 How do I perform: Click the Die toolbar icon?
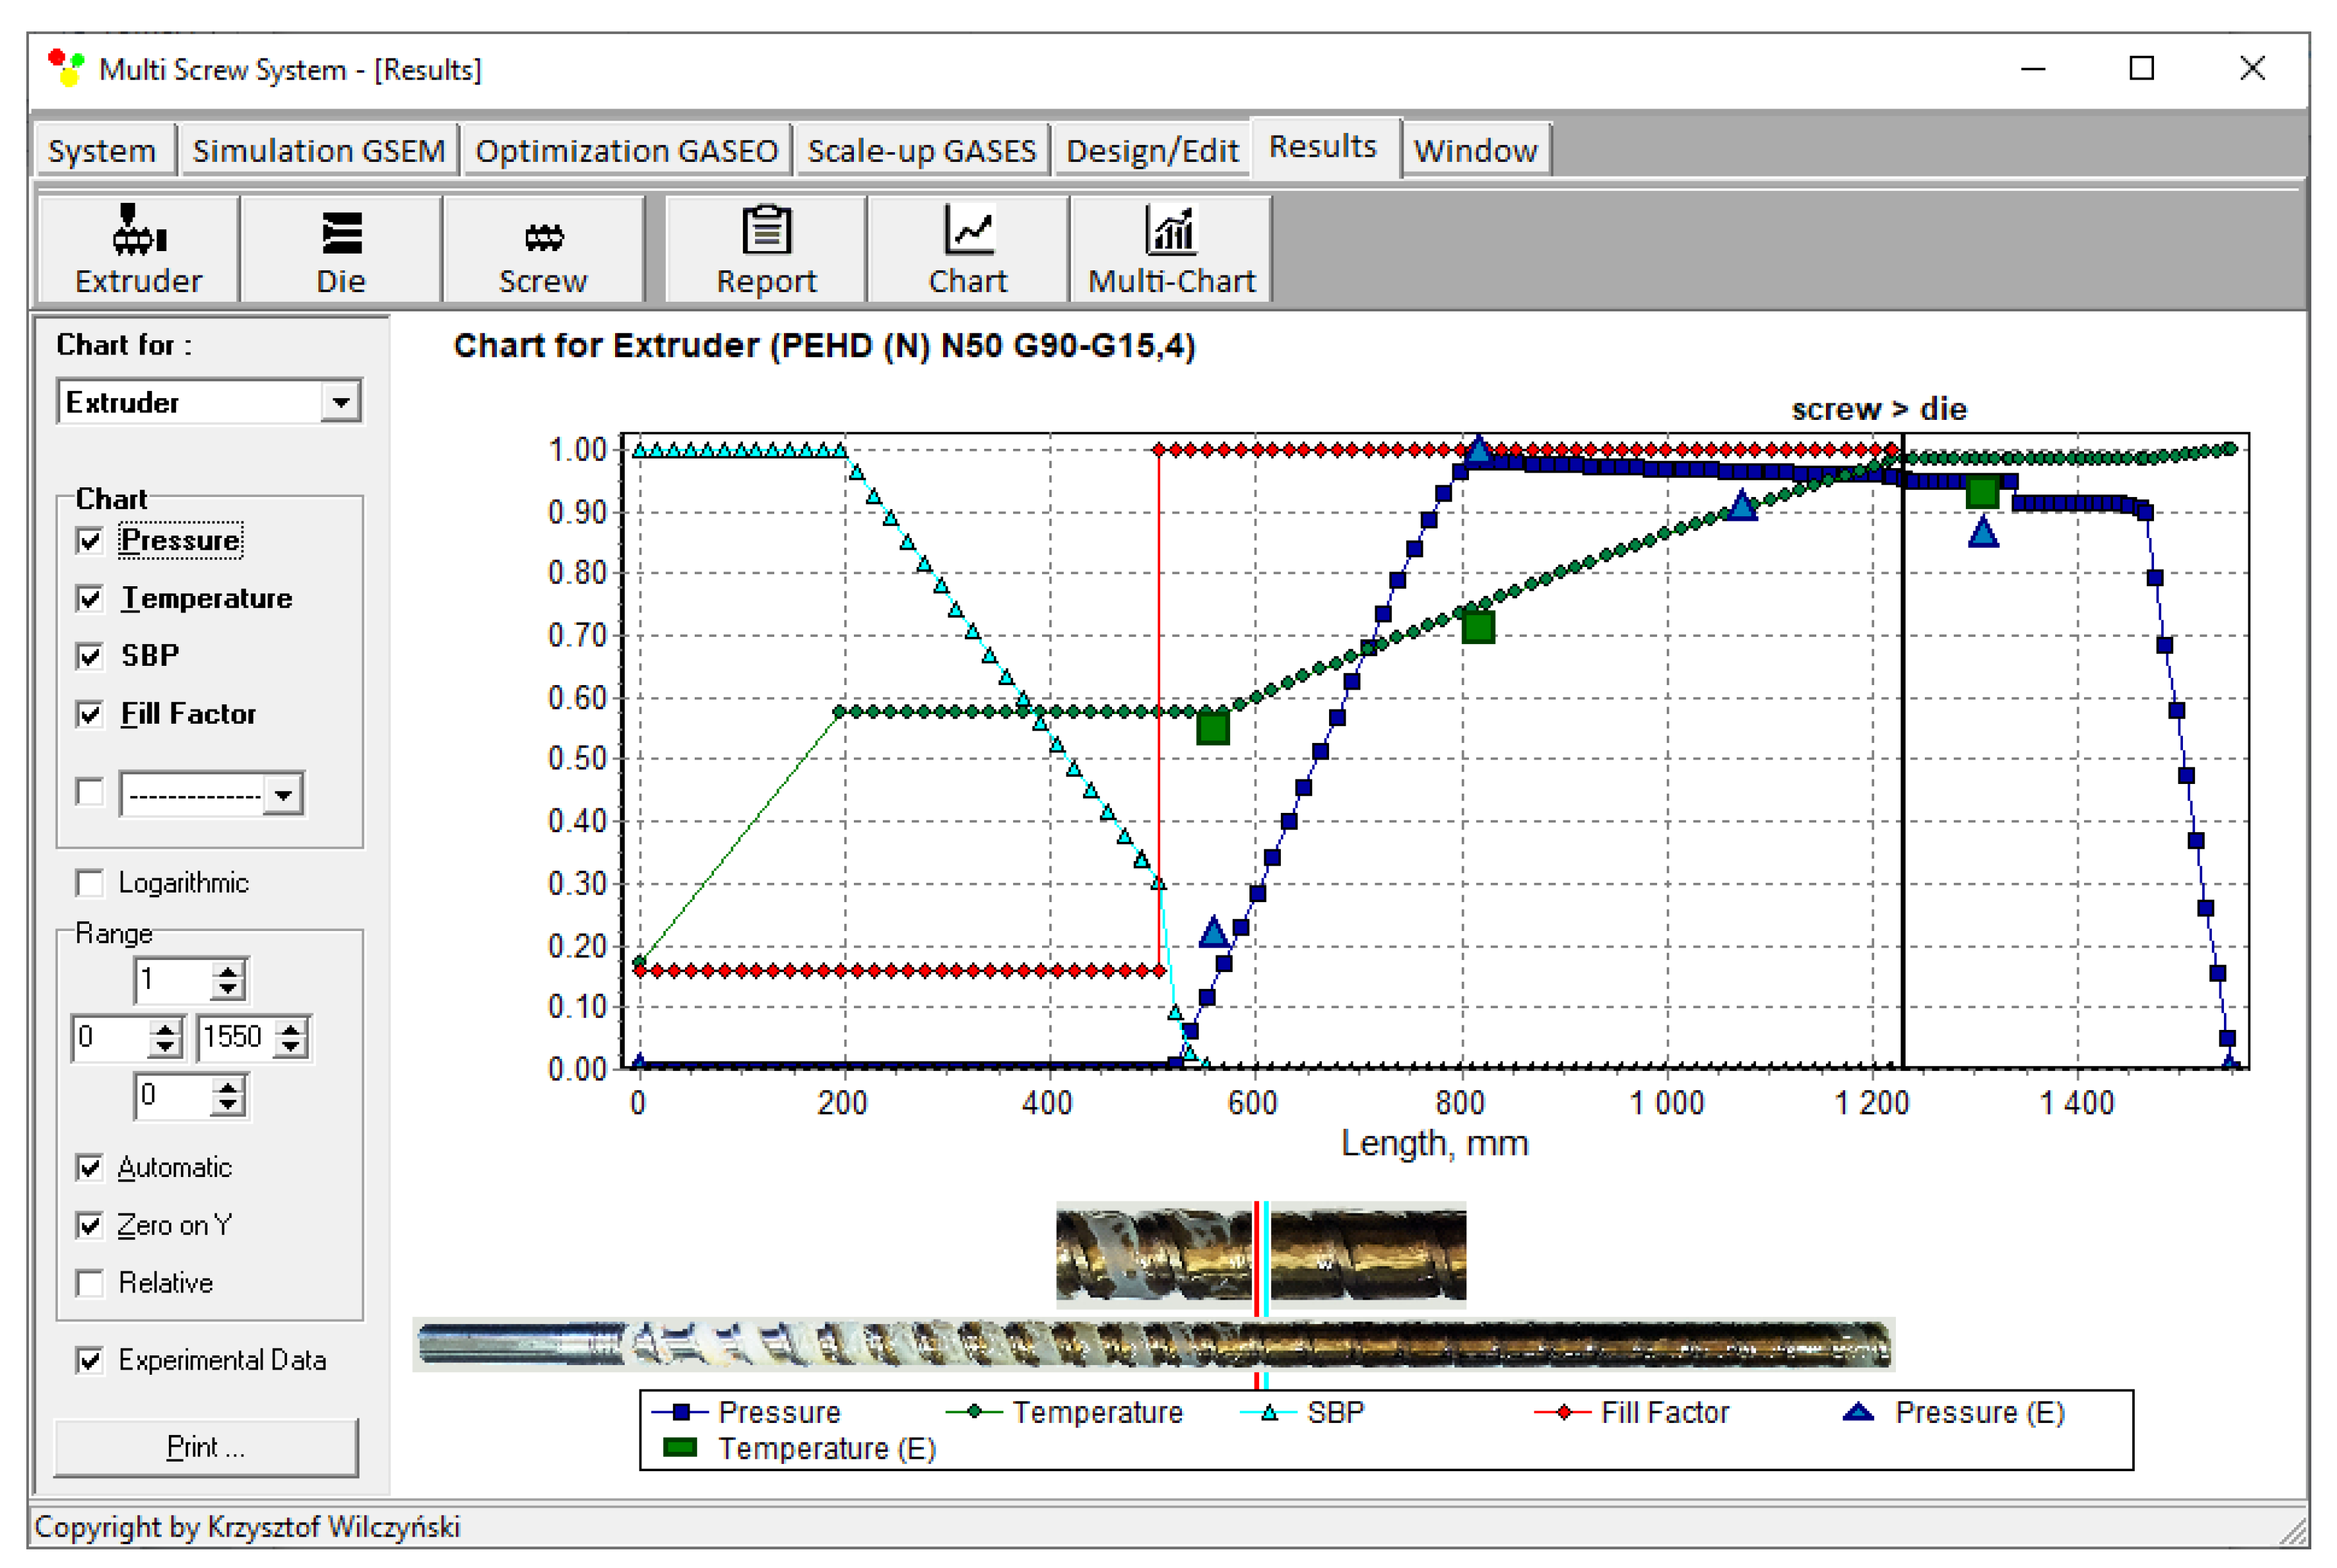tap(341, 232)
